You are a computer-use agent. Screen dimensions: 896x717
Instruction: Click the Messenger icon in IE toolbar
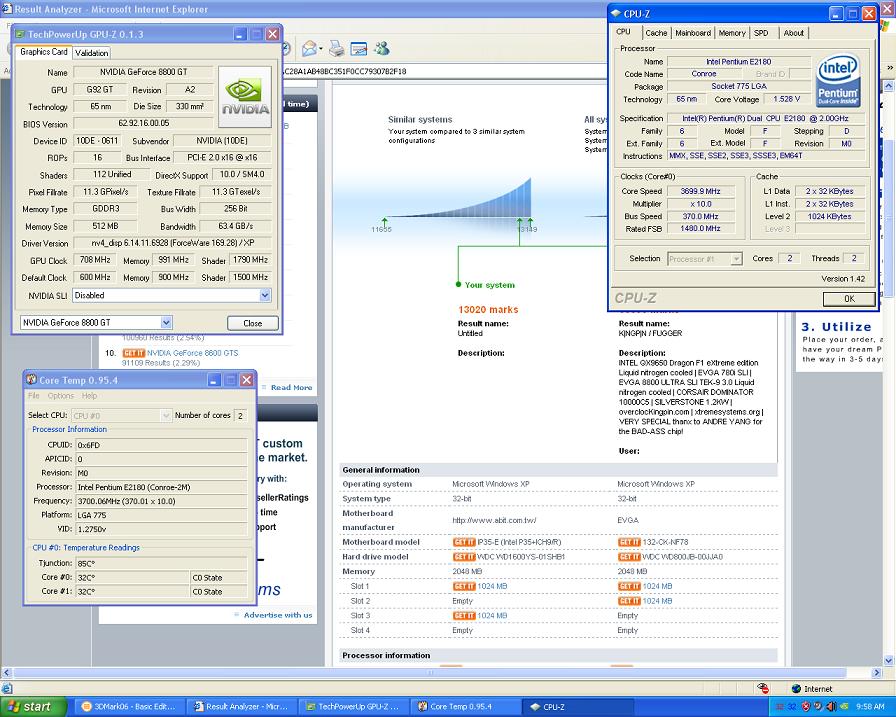click(x=381, y=49)
